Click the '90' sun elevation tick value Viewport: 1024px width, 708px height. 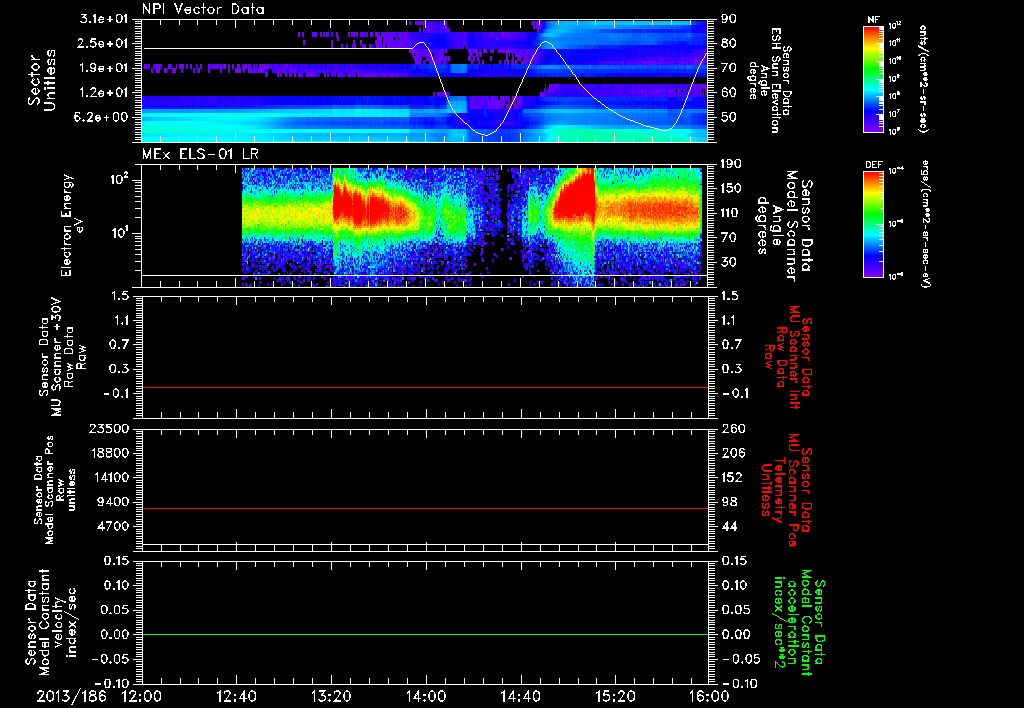[x=729, y=19]
